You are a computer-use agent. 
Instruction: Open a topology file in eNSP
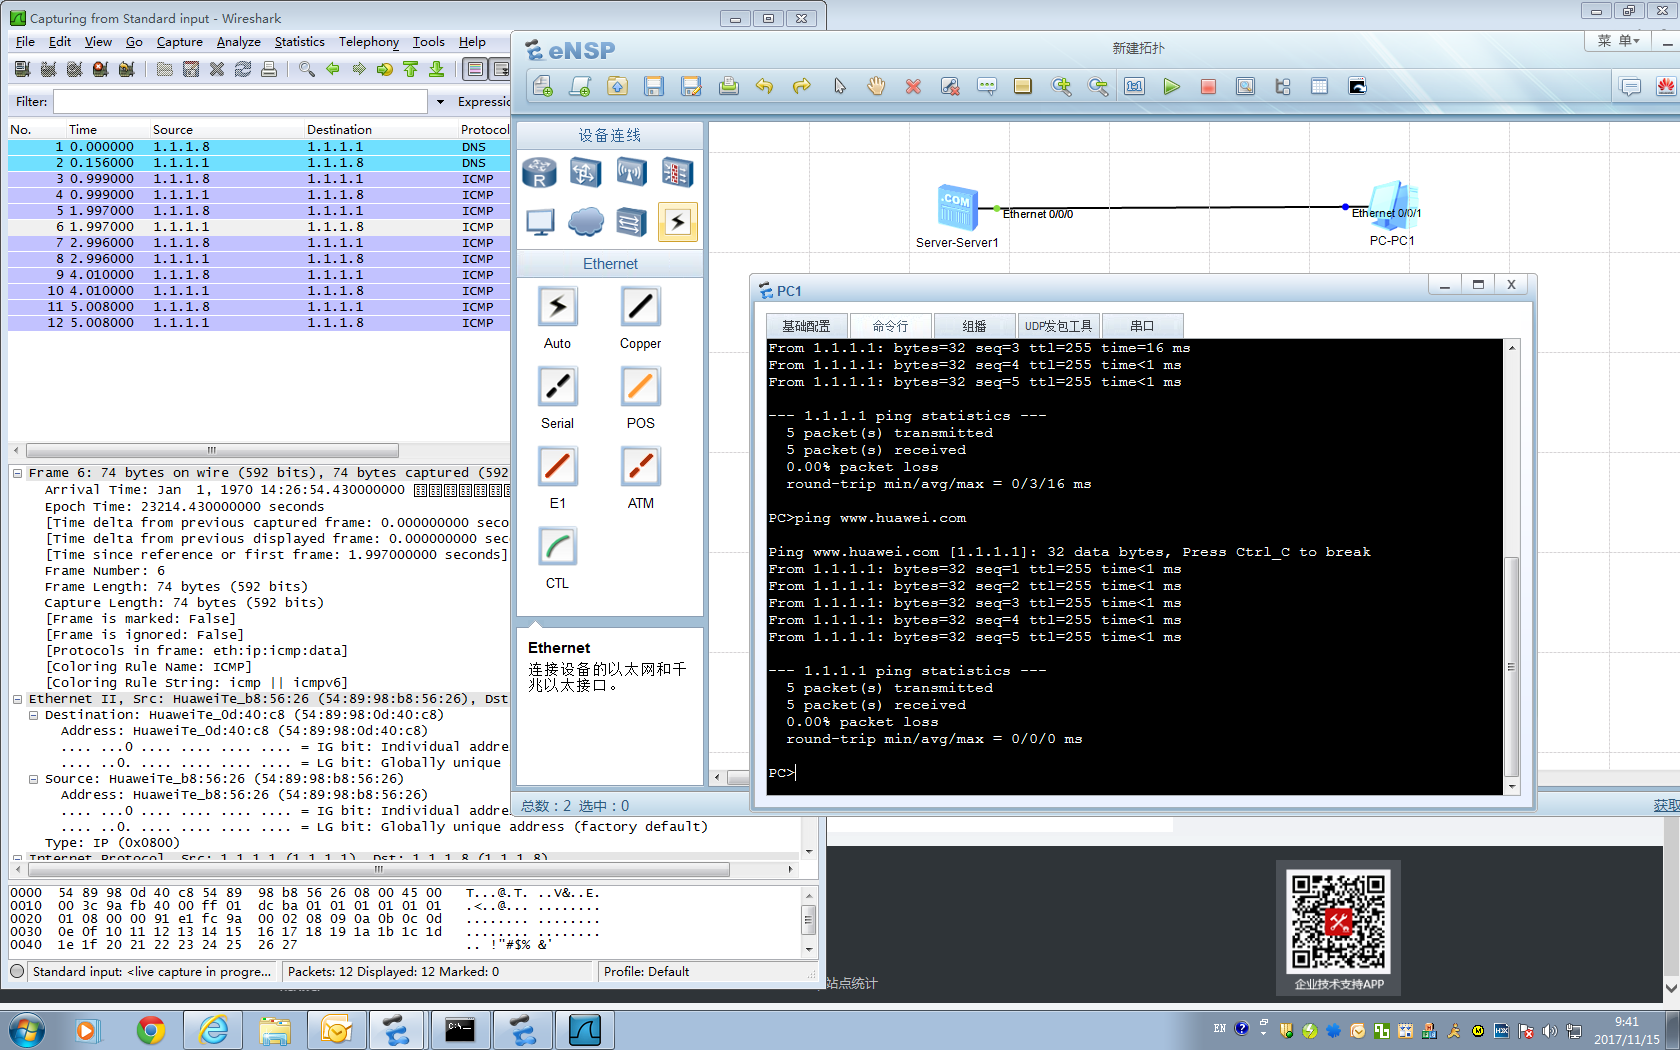point(617,87)
